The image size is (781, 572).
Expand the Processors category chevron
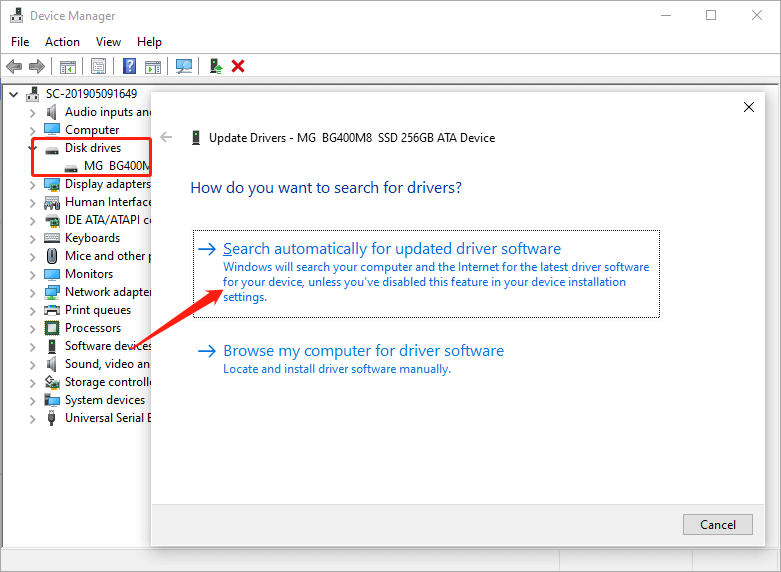coord(32,328)
